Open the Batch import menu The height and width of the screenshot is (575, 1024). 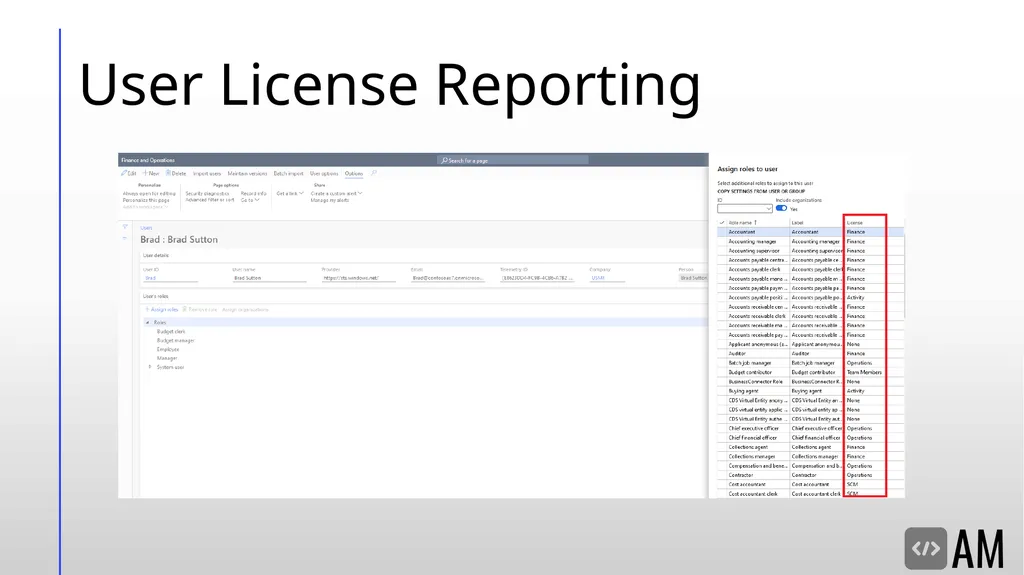[288, 174]
